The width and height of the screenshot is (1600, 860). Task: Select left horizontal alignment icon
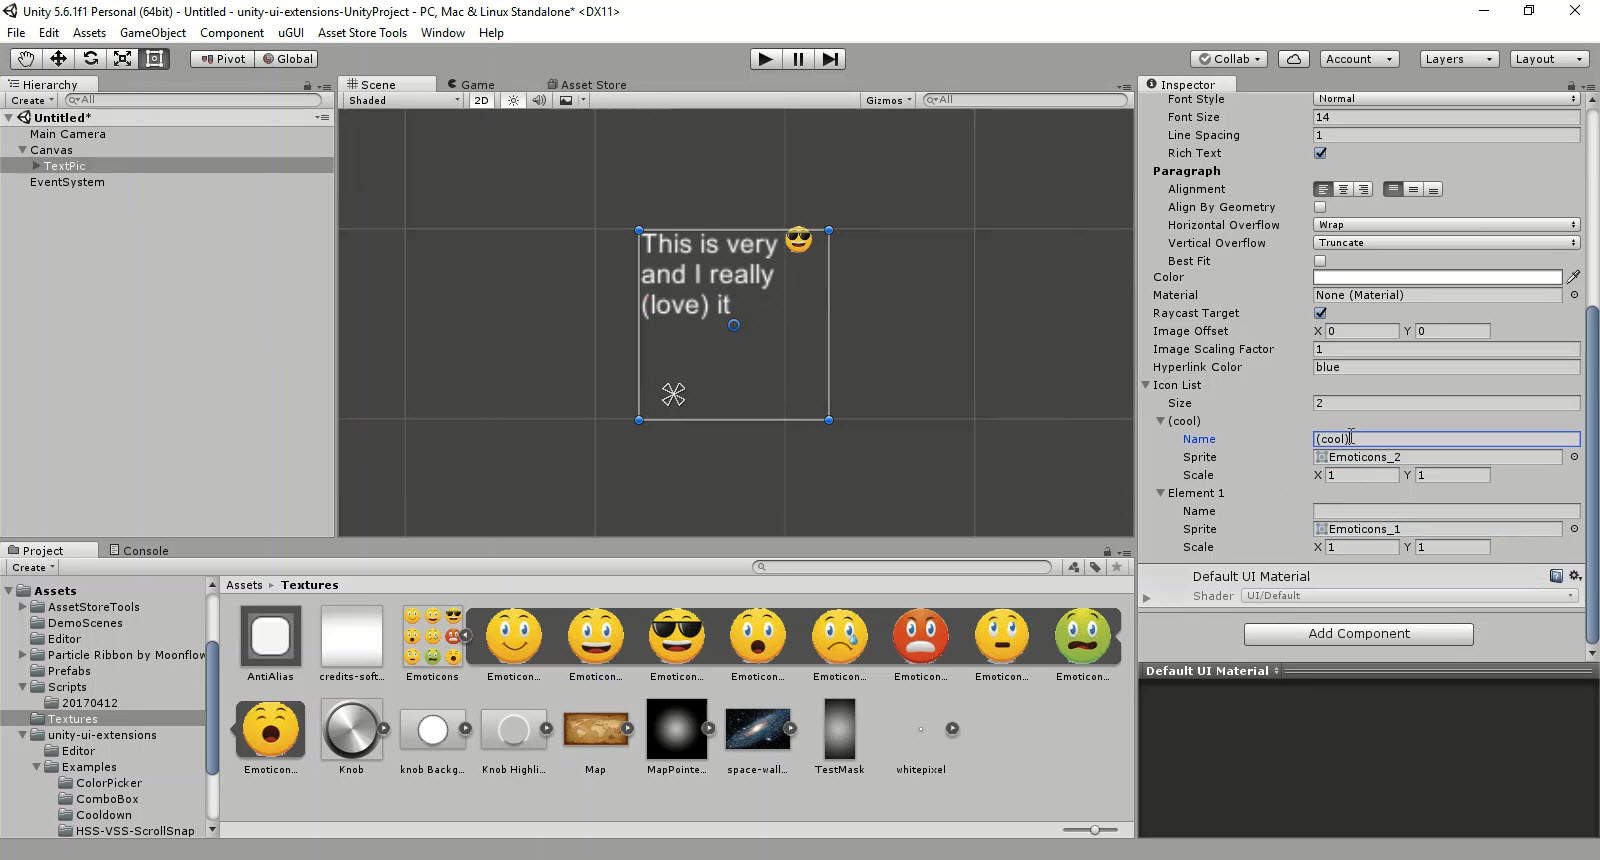[x=1323, y=189]
